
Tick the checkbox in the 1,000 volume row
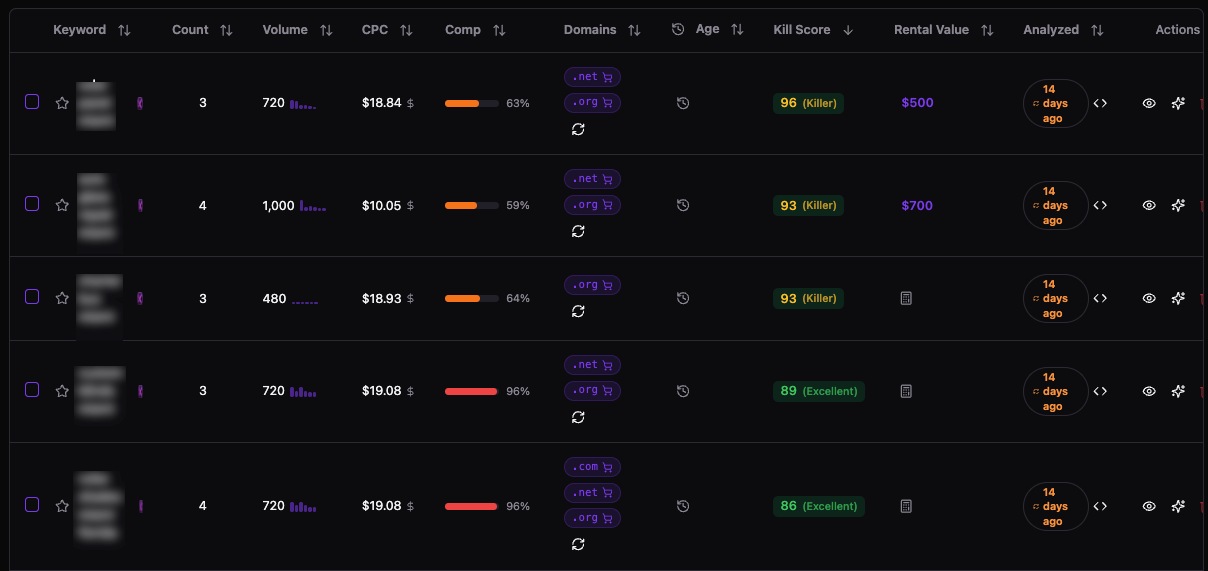tap(32, 204)
